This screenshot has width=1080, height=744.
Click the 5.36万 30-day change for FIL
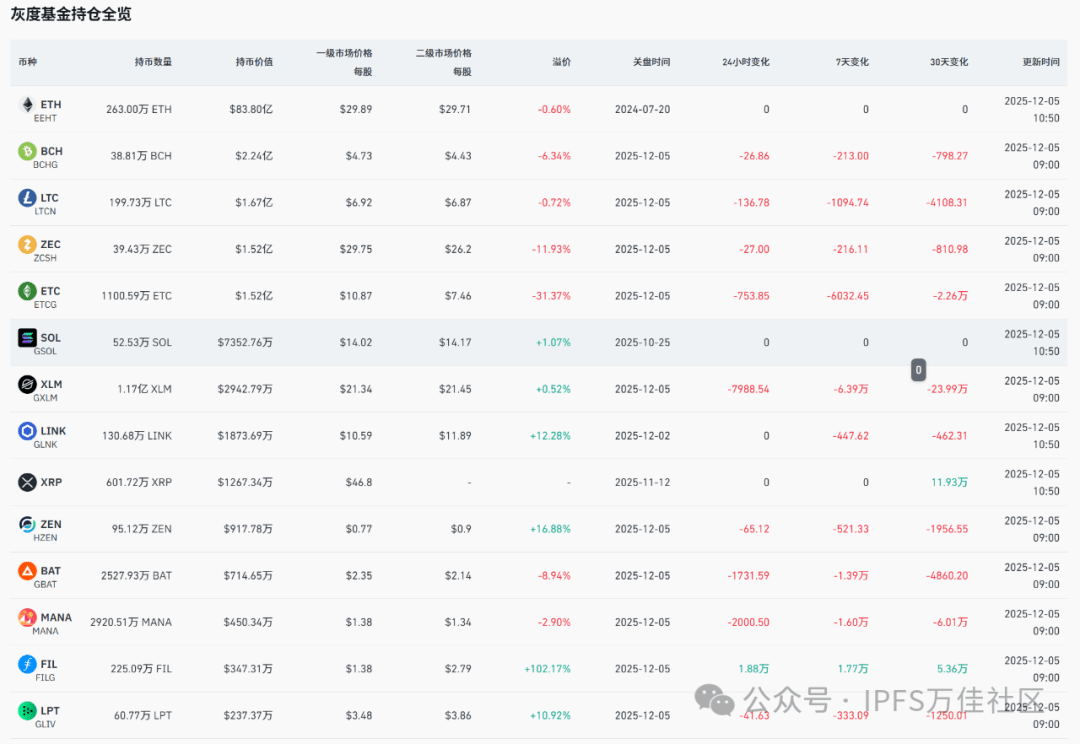click(952, 669)
